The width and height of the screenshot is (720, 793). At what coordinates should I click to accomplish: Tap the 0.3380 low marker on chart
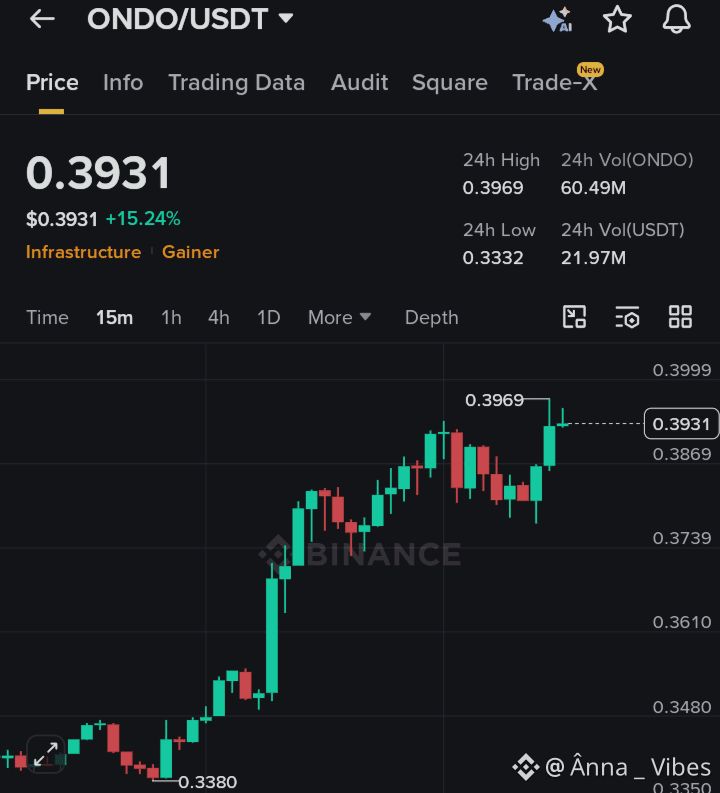pyautogui.click(x=207, y=782)
